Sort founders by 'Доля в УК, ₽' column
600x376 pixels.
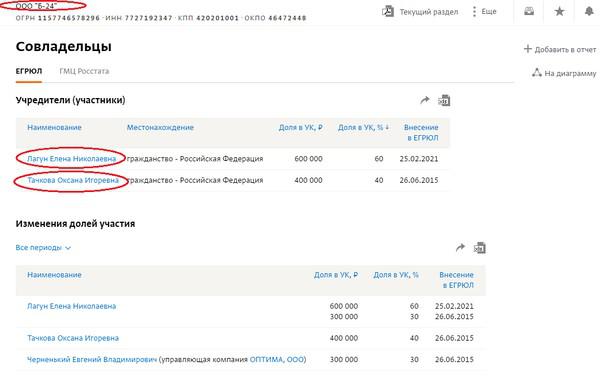300,127
